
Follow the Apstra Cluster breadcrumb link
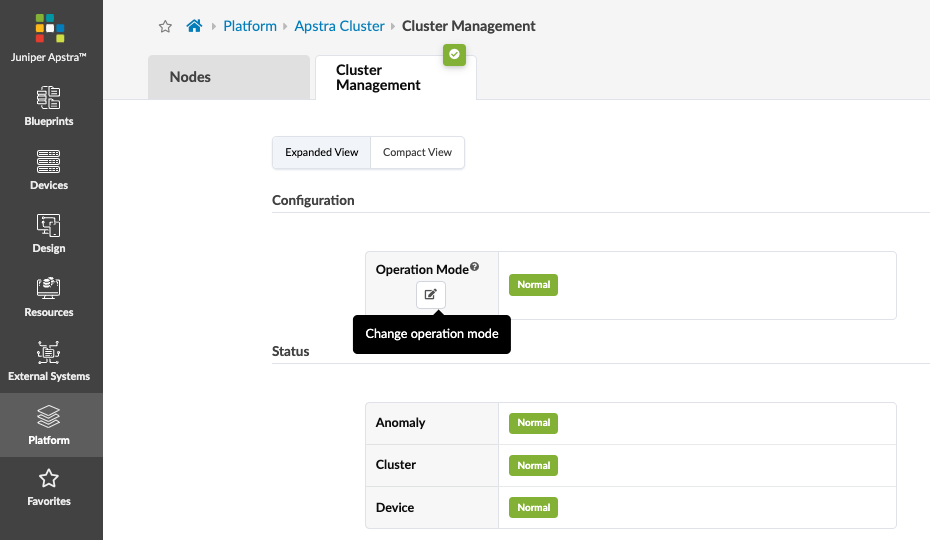coord(339,26)
